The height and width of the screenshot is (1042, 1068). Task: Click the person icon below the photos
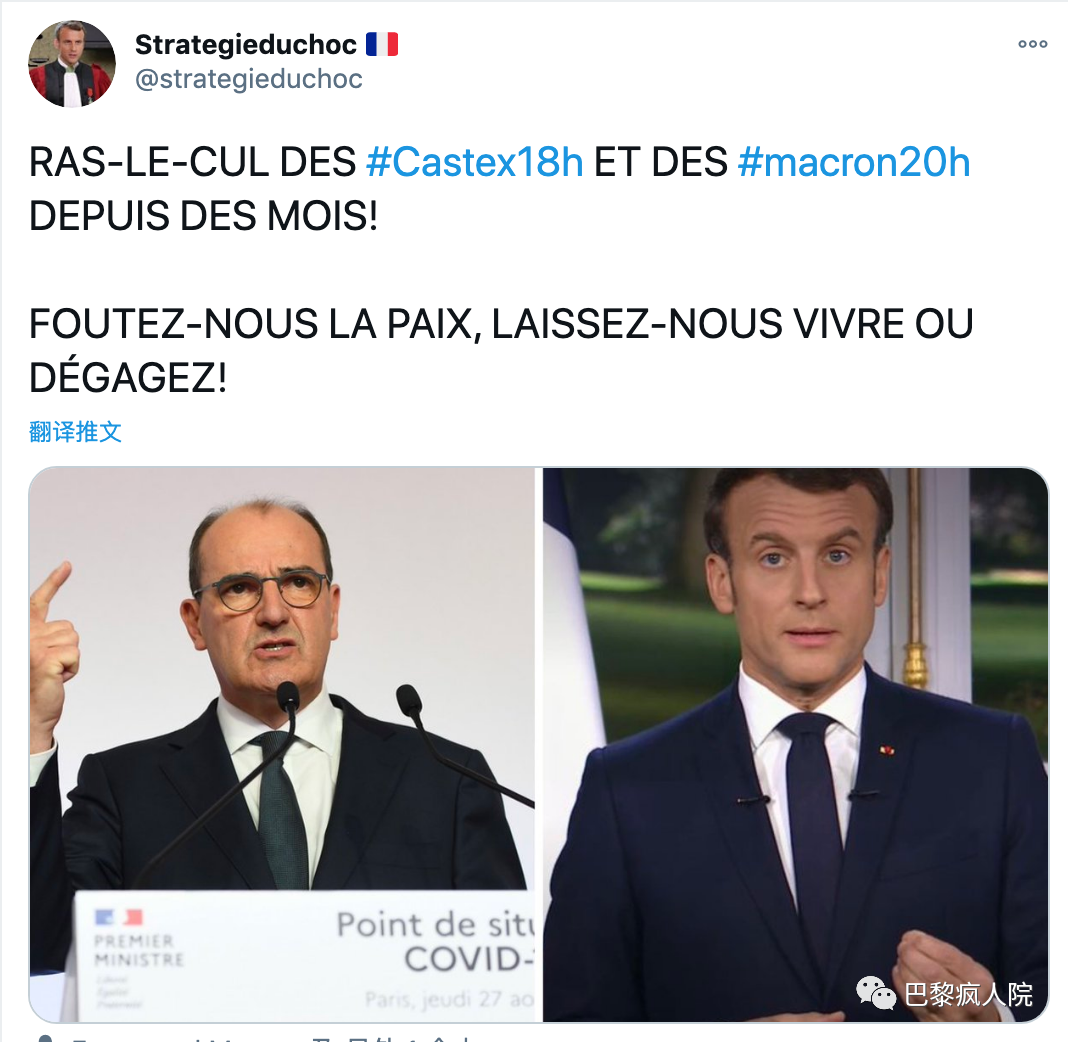point(45,1038)
